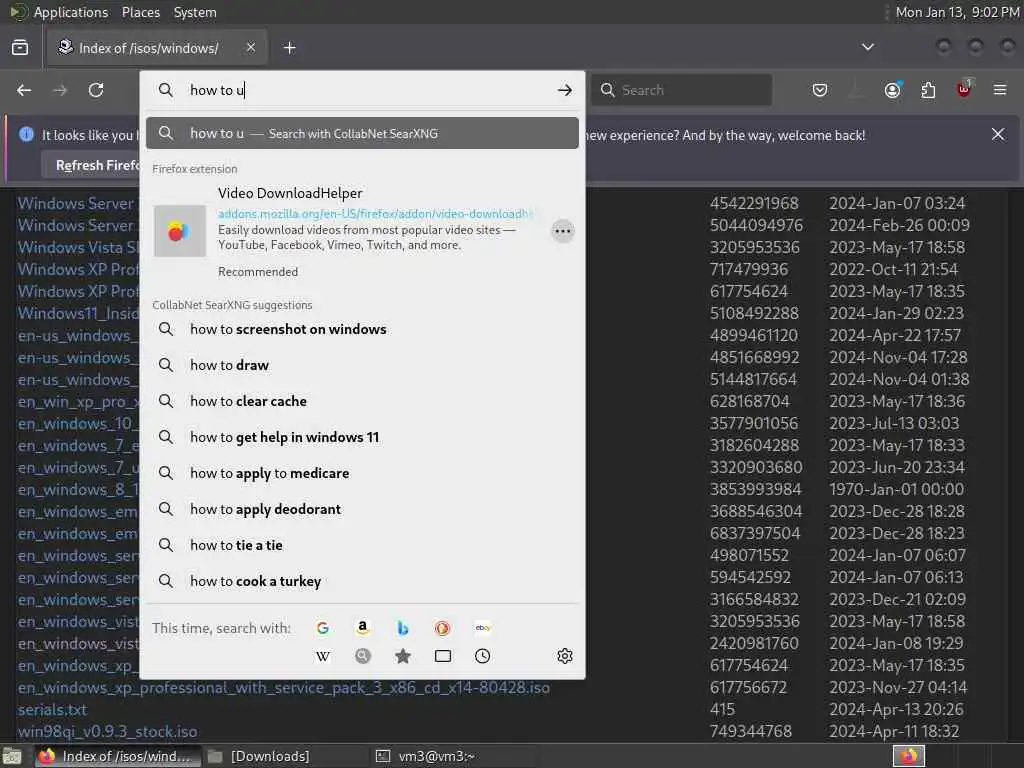This screenshot has height=768, width=1024.
Task: Open the Firefox account icon
Action: (x=892, y=90)
